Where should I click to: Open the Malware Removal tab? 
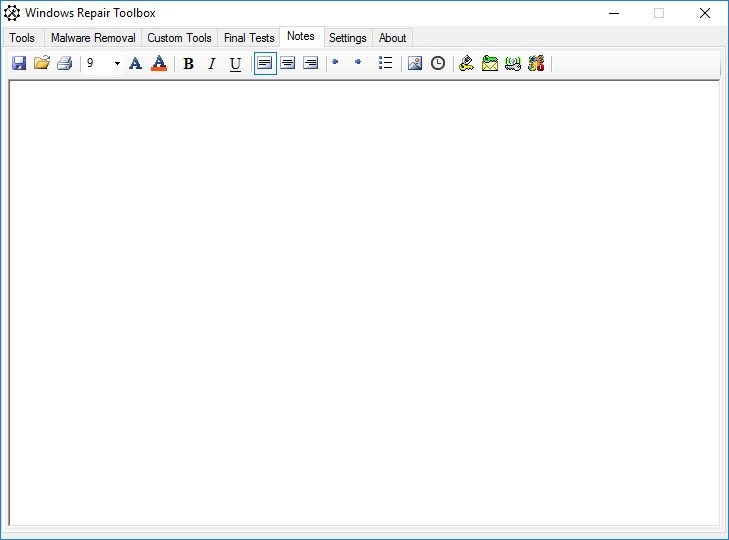click(x=93, y=38)
